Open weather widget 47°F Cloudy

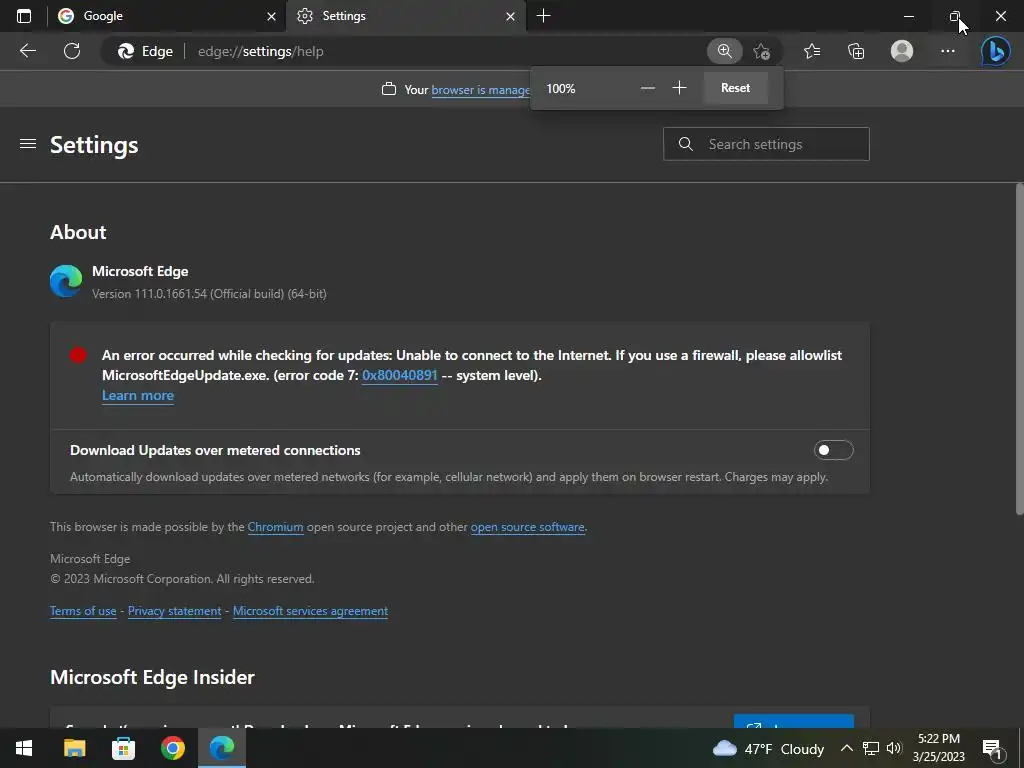(768, 748)
